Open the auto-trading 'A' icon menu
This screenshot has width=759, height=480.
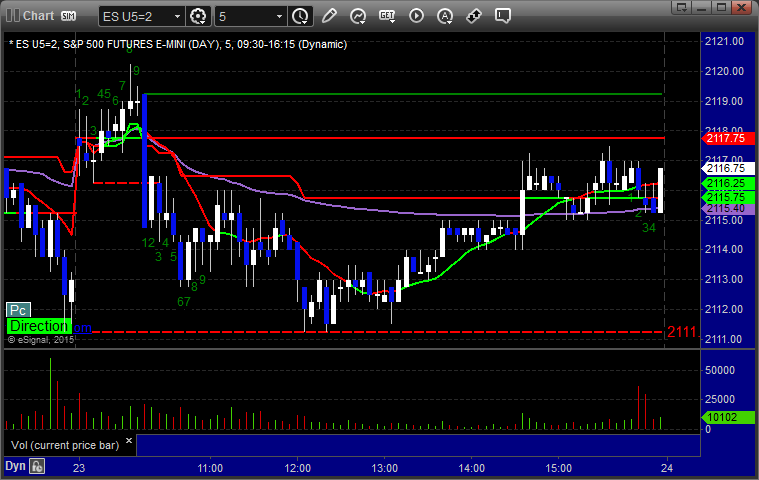coord(445,16)
